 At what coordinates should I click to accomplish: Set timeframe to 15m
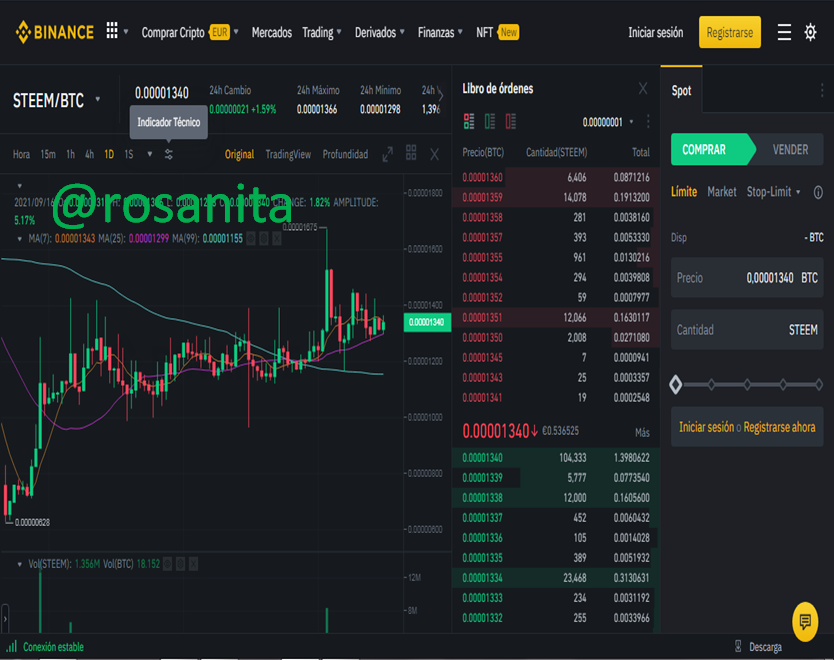click(x=48, y=155)
